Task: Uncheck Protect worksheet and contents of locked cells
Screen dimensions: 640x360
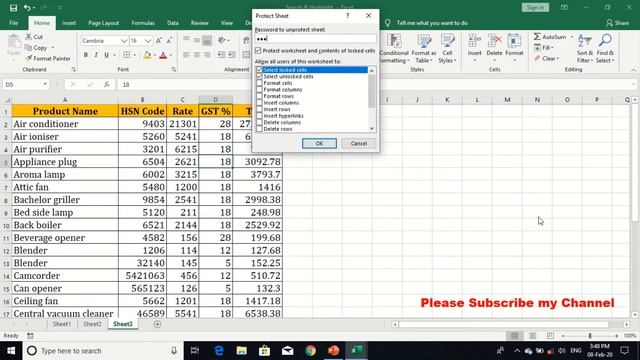Action: pyautogui.click(x=258, y=51)
